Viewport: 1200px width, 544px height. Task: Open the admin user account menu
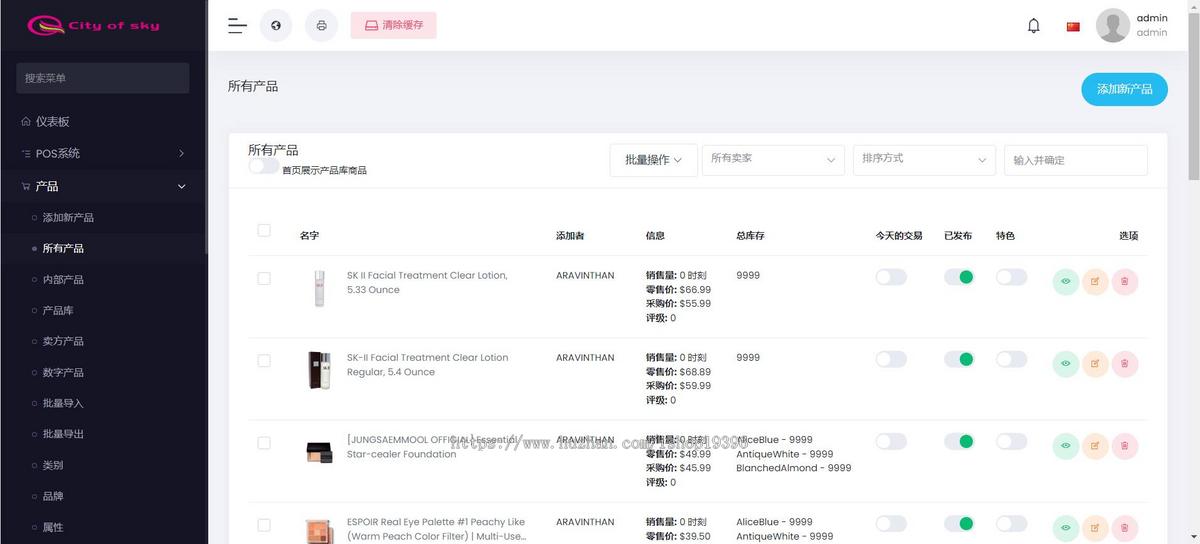[1132, 25]
